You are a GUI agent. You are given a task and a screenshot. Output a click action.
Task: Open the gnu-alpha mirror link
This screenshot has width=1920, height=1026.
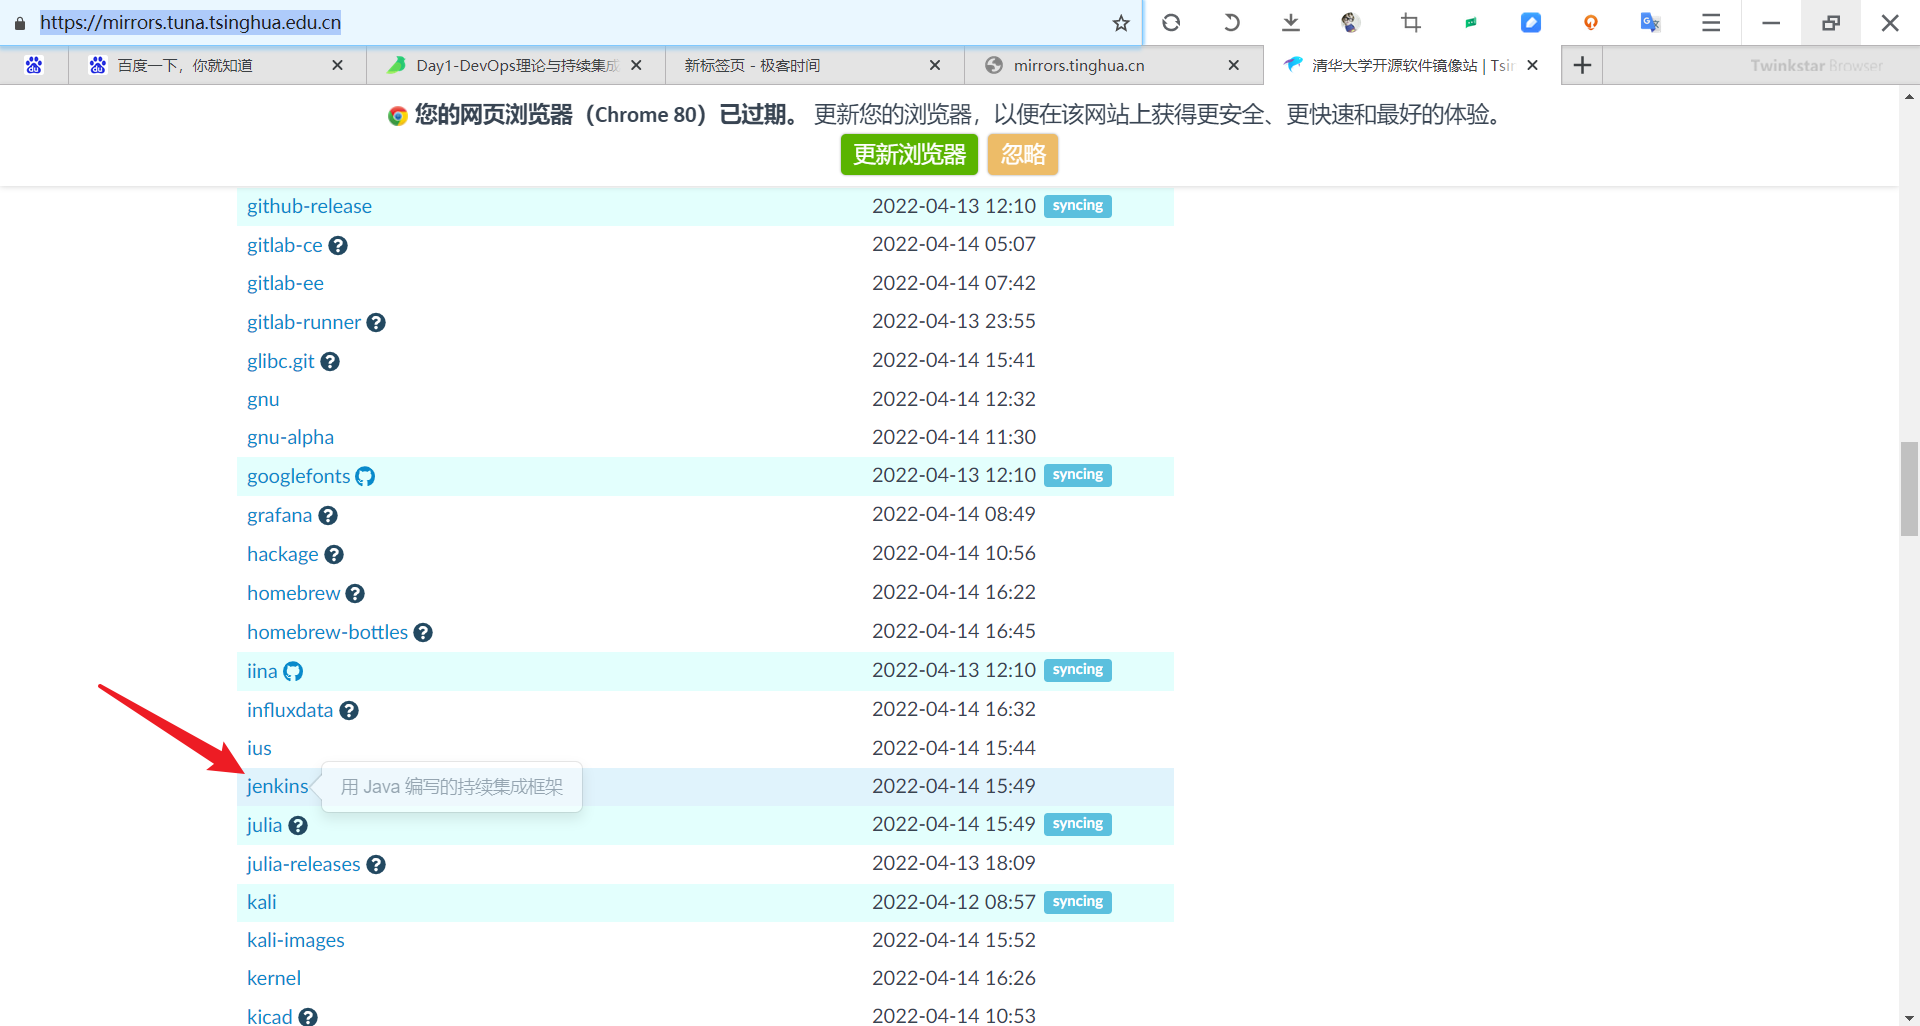coord(290,437)
